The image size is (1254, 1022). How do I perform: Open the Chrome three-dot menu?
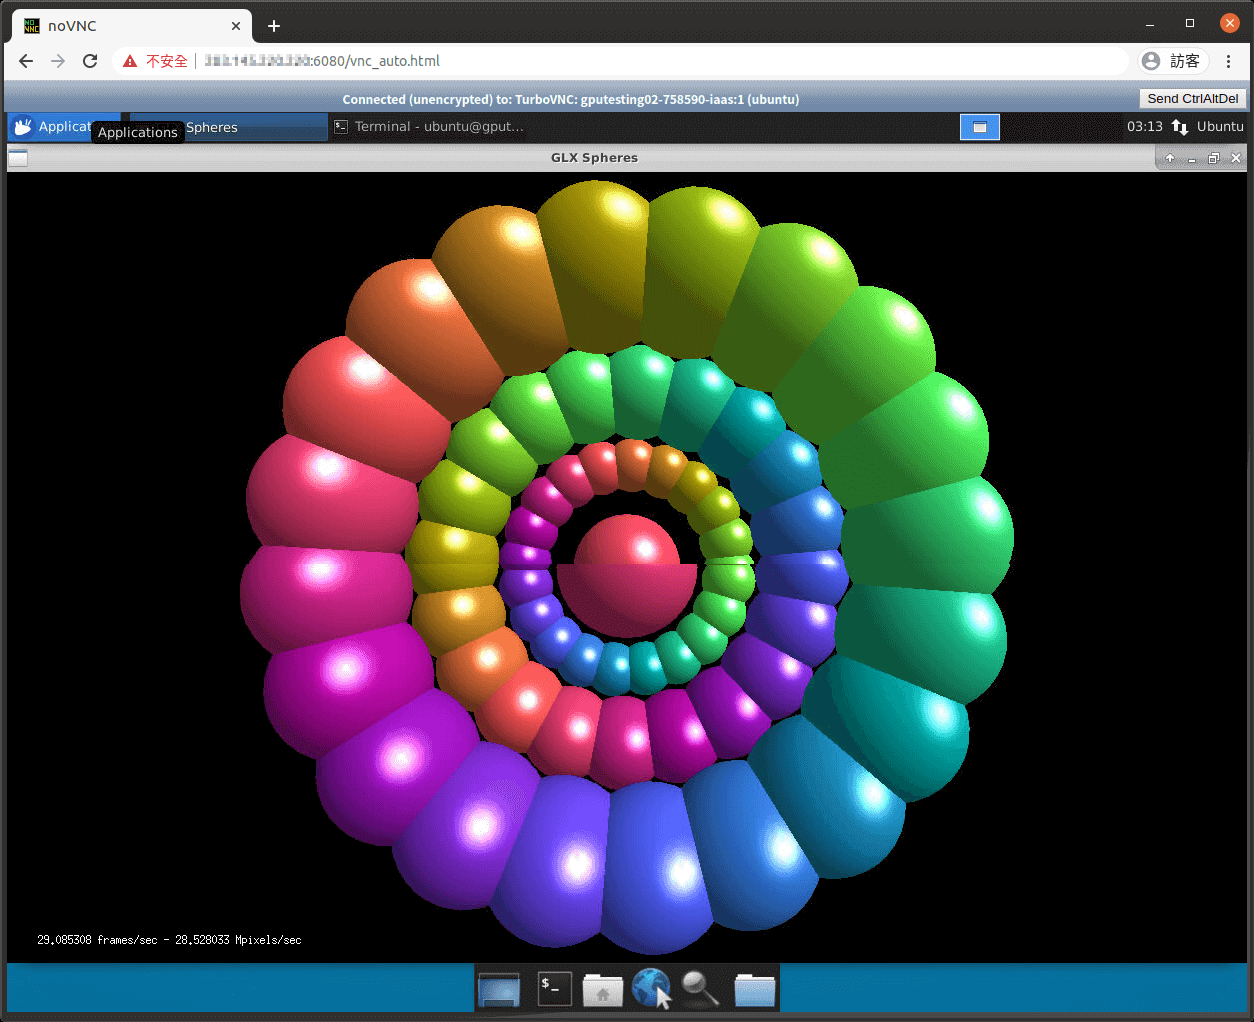pyautogui.click(x=1229, y=60)
